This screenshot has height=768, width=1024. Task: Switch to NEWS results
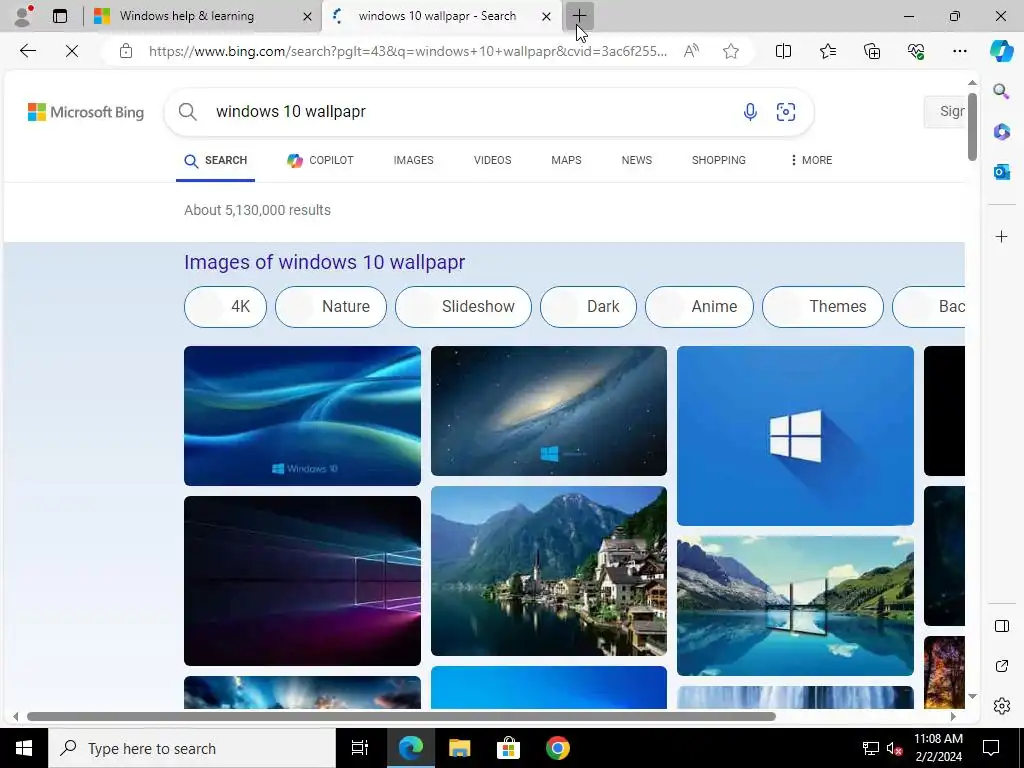click(x=637, y=161)
